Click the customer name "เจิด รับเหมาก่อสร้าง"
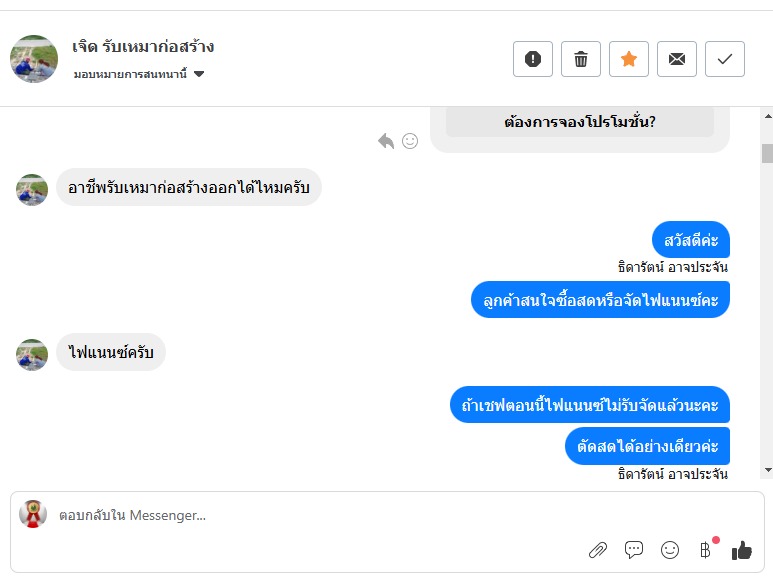The image size is (773, 576). click(143, 46)
